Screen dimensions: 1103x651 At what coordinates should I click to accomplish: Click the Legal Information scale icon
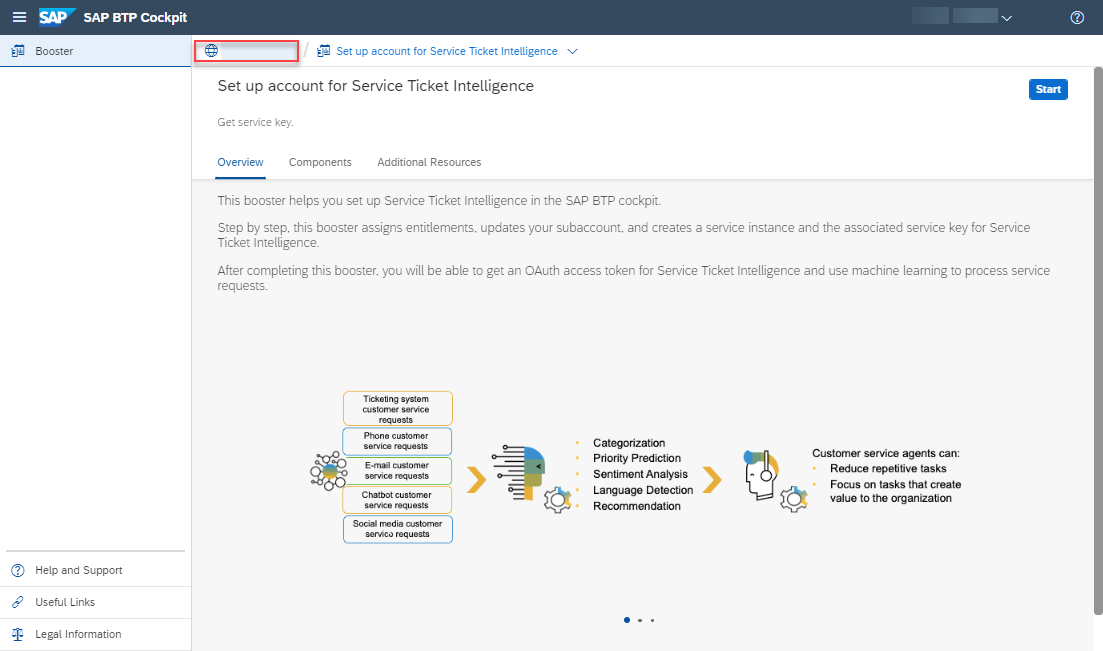click(18, 634)
